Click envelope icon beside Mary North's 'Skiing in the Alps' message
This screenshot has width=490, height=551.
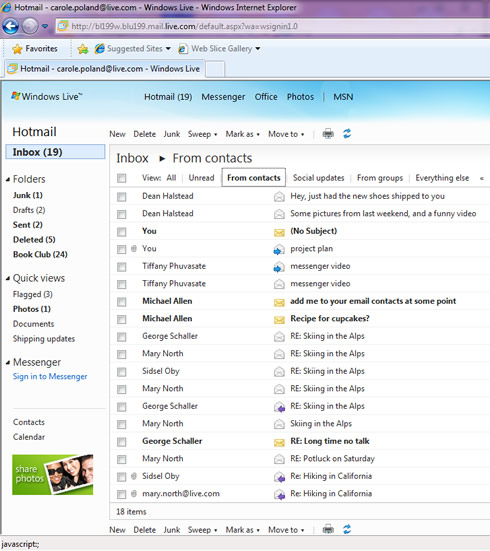click(x=279, y=424)
